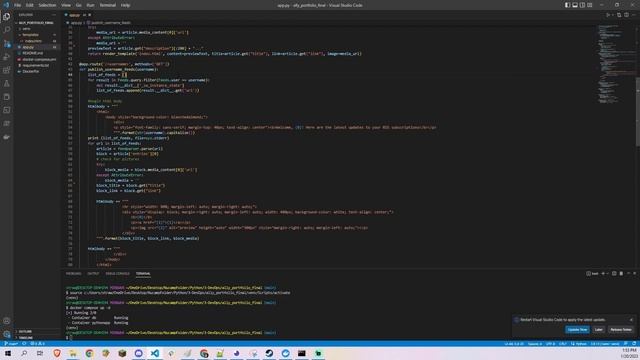This screenshot has width=640, height=360.
Task: Collapse the templates folder
Action: [30, 35]
